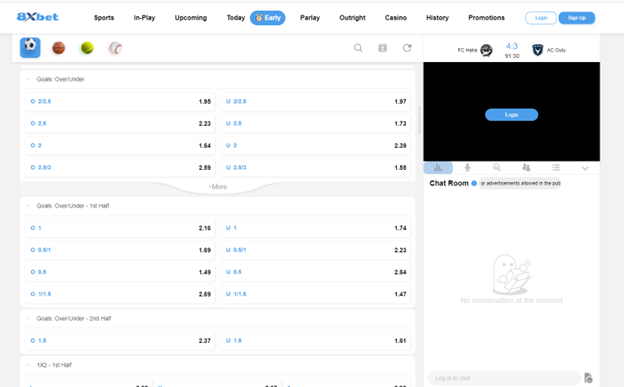The image size is (624, 387).
Task: Bet on 1st Half O 0.5 at 1.49
Action: [x=120, y=272]
